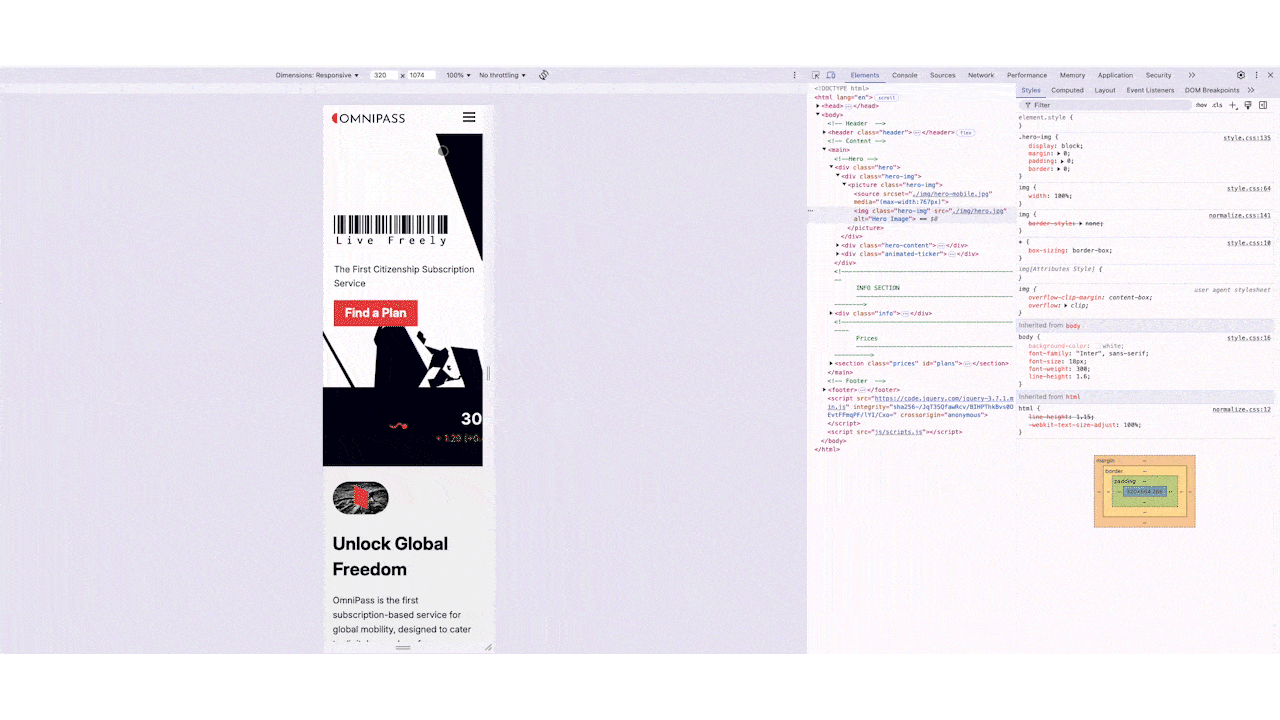The width and height of the screenshot is (1280, 720).
Task: Switch to the Elements tab
Action: pos(865,75)
